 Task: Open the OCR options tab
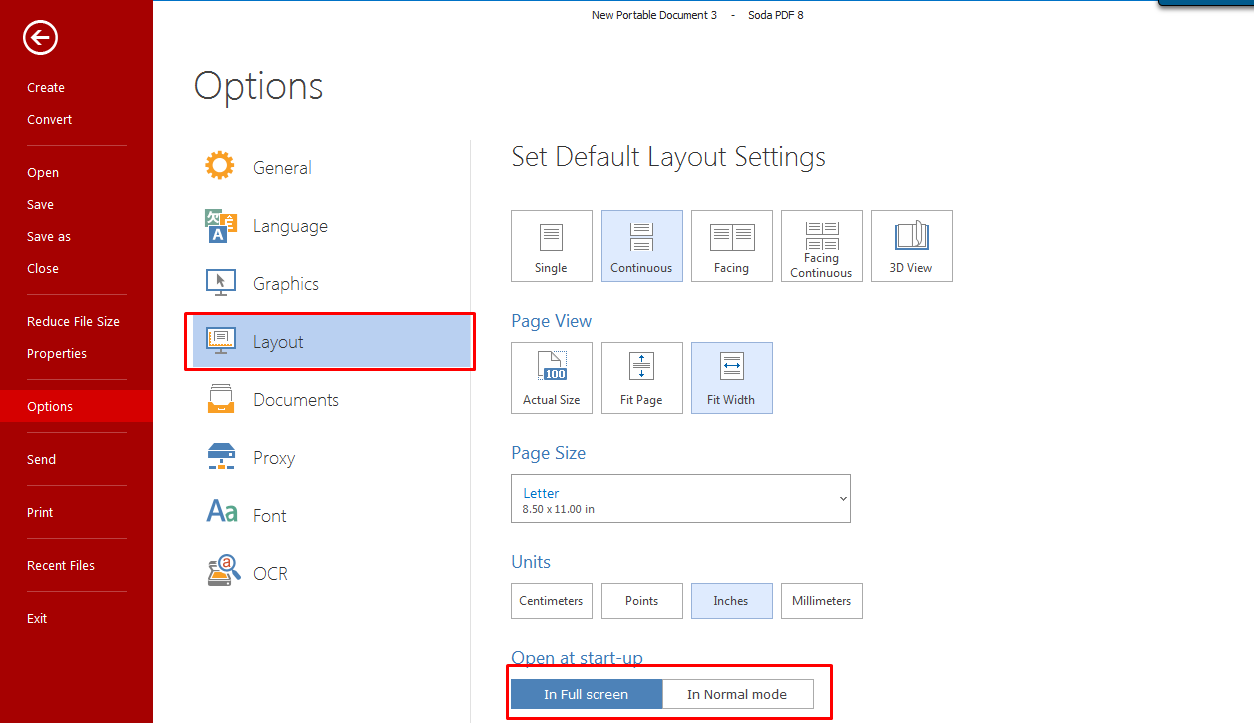(x=330, y=574)
